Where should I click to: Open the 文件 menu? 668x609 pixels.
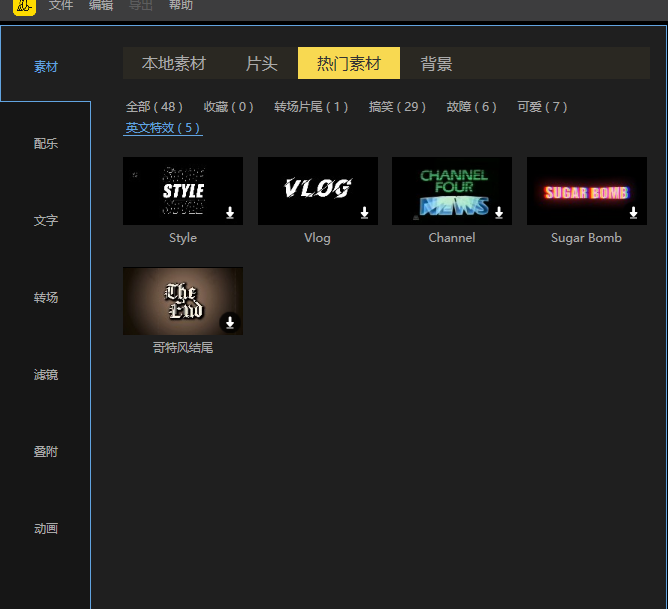61,6
